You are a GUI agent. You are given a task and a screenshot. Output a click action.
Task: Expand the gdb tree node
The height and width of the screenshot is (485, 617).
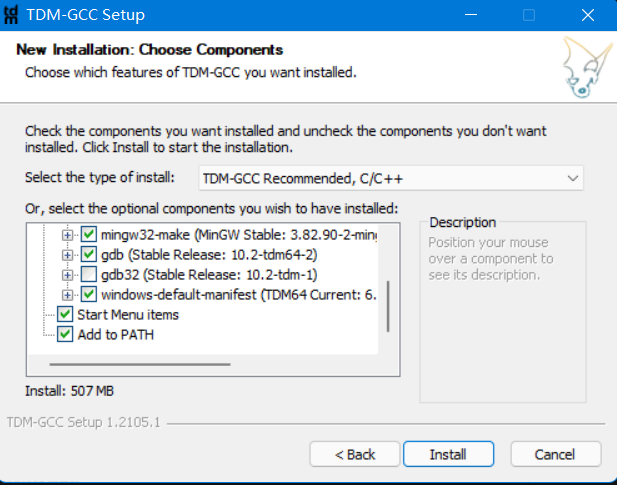68,255
